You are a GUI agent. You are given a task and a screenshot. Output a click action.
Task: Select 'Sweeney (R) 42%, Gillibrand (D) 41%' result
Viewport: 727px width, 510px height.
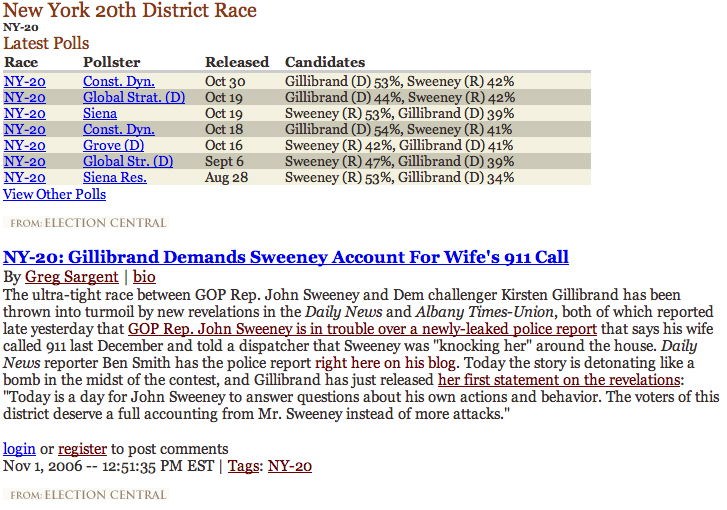399,146
